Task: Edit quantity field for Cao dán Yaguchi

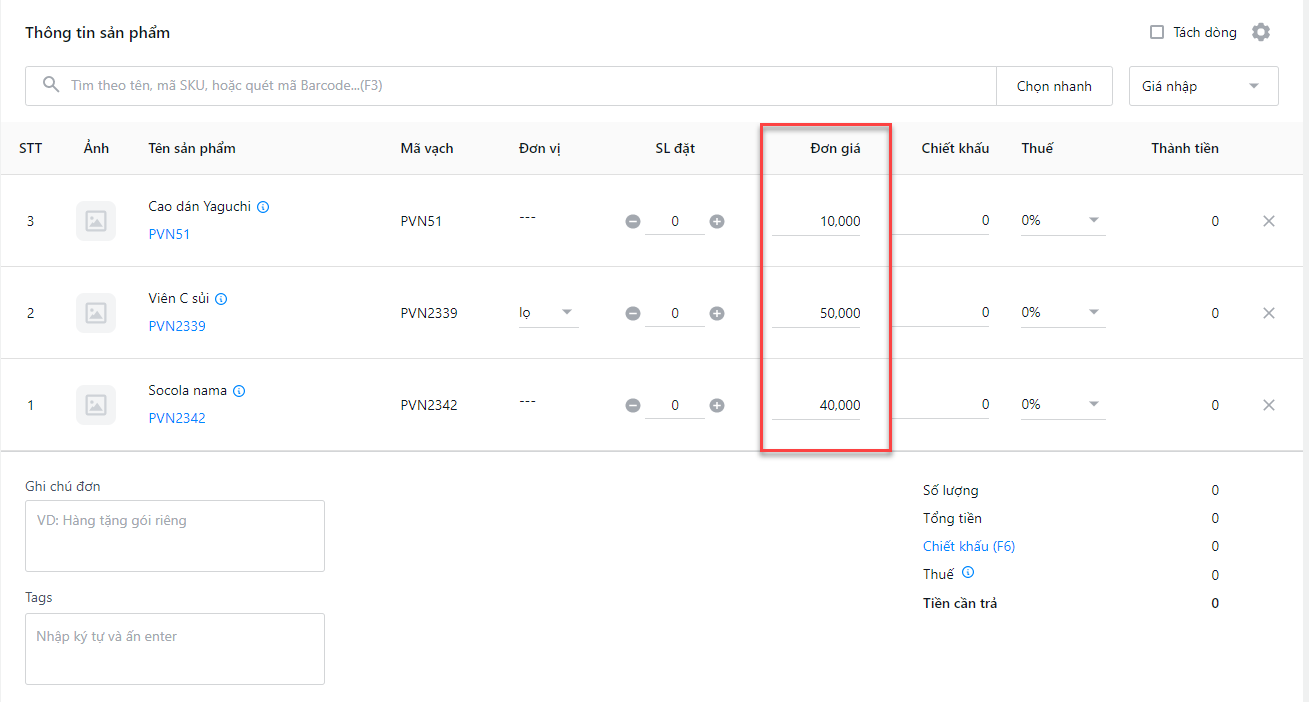Action: tap(675, 221)
